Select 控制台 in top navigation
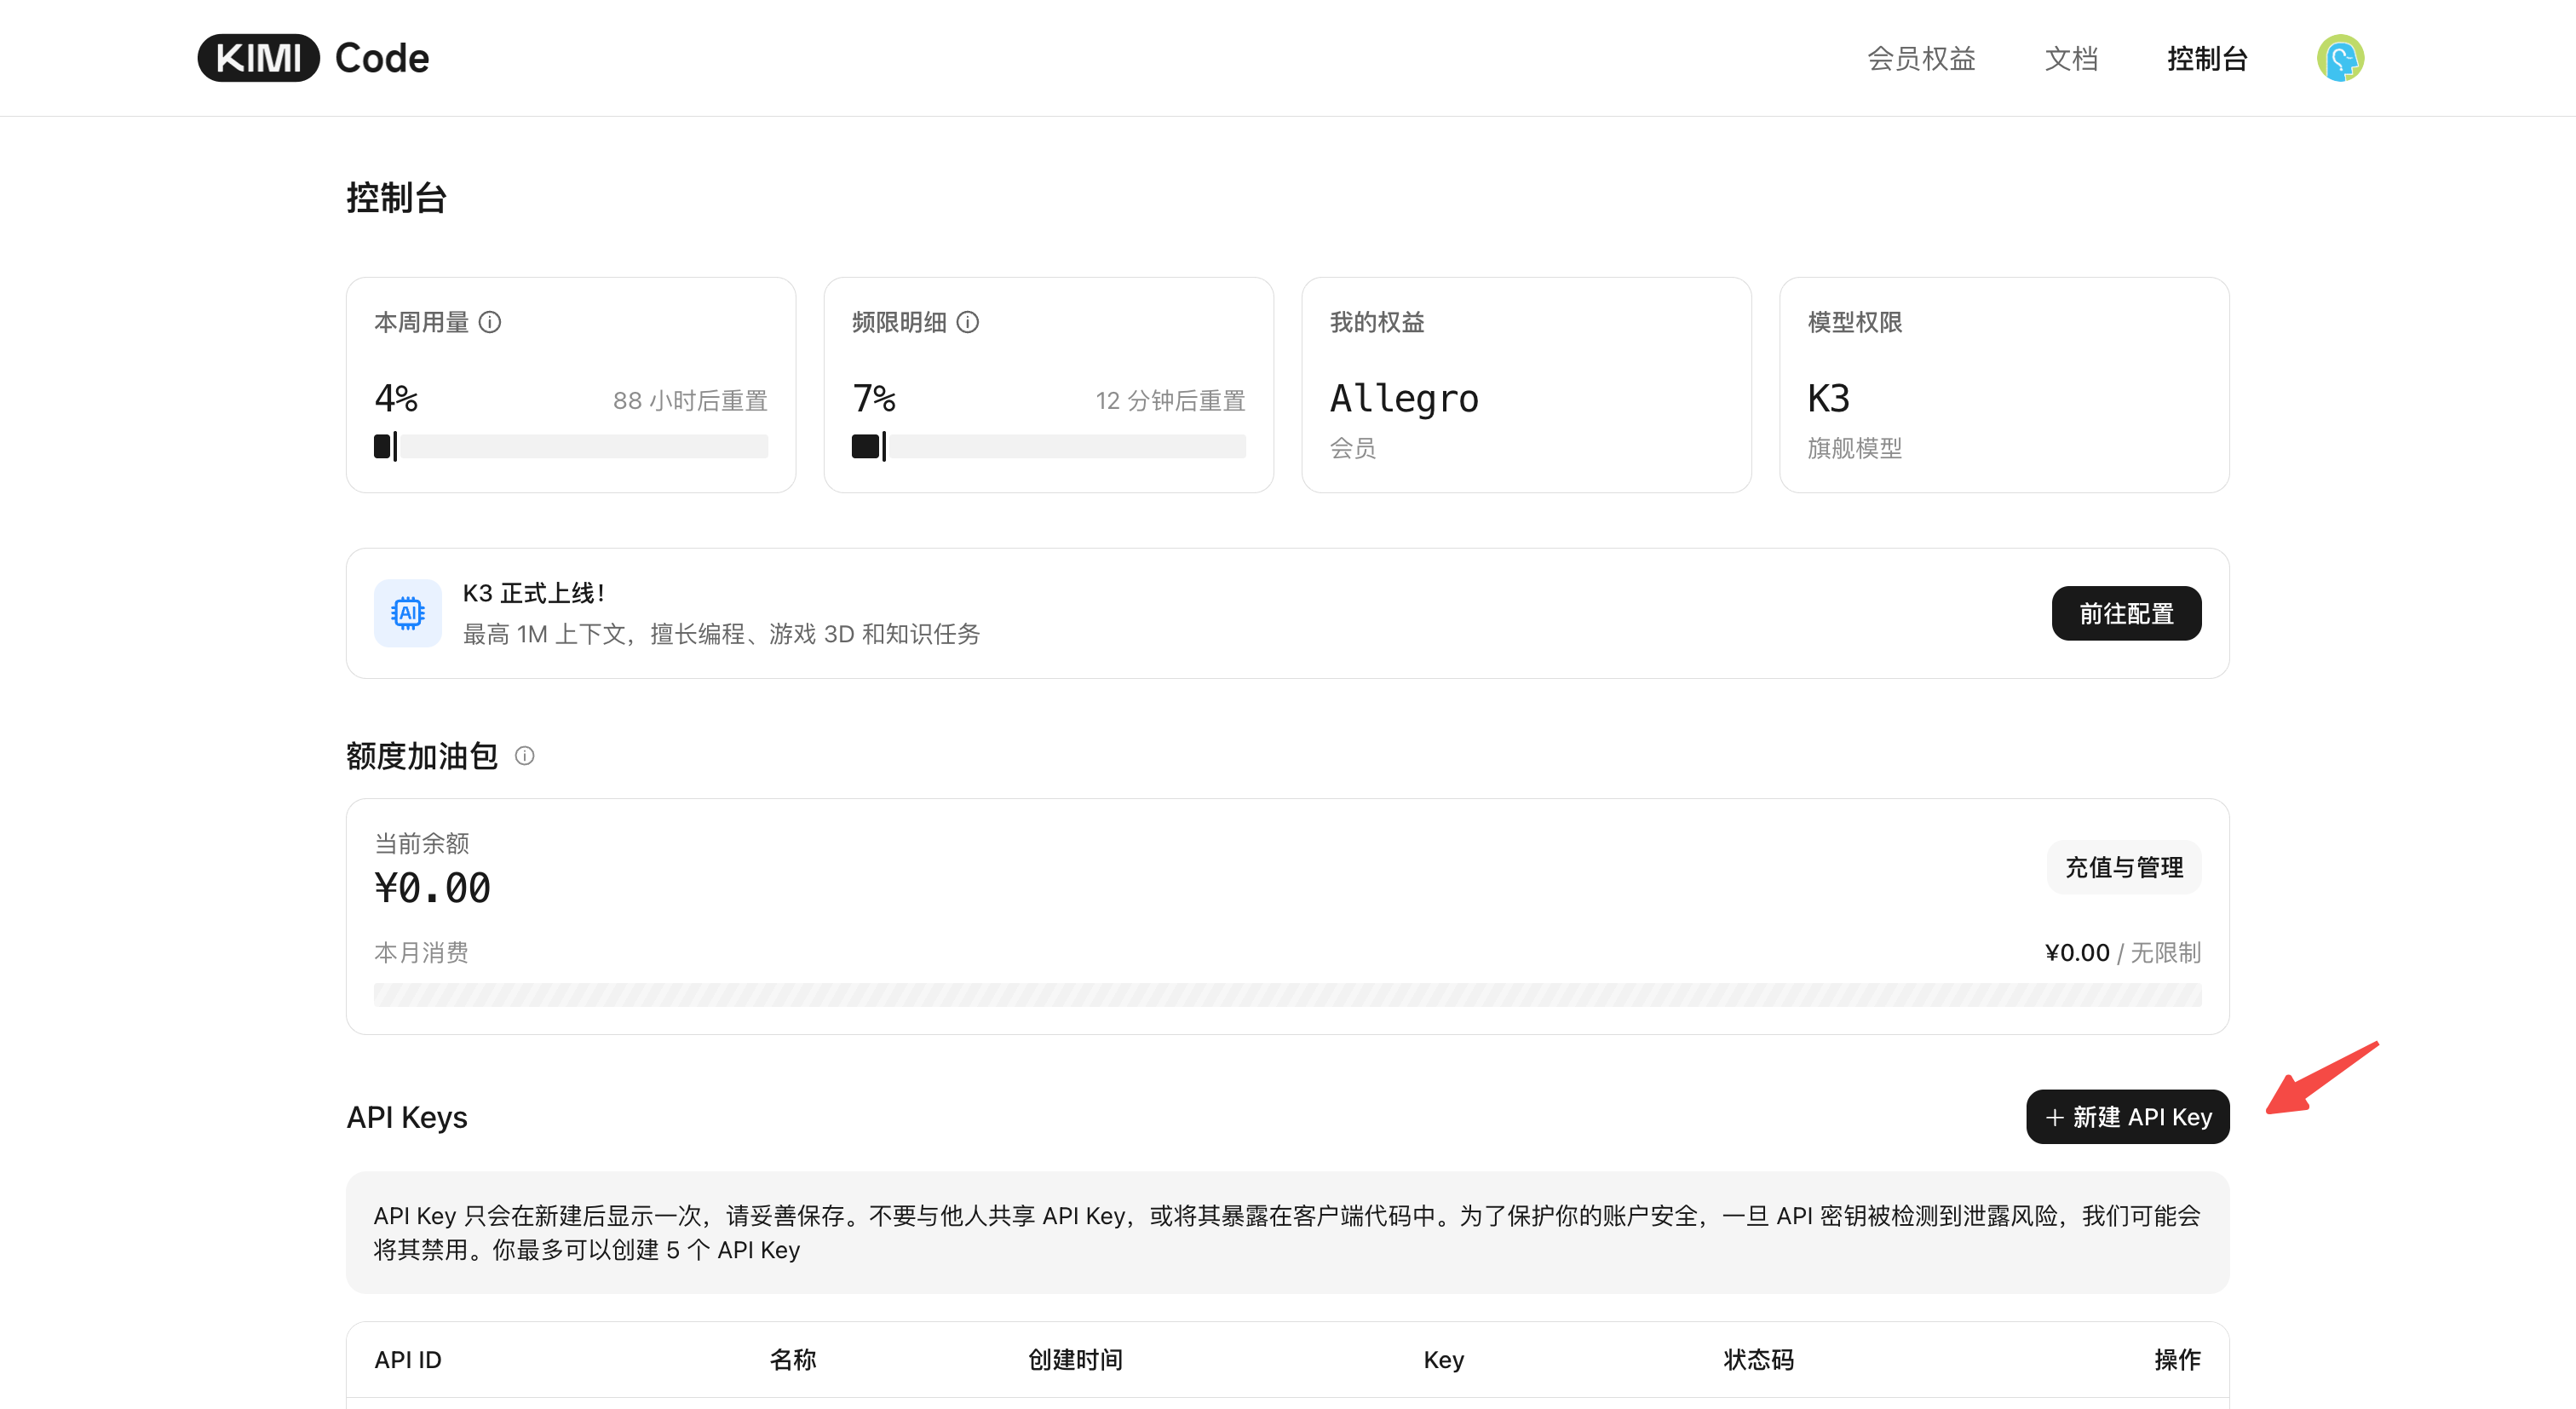This screenshot has height=1409, width=2576. [x=2207, y=58]
